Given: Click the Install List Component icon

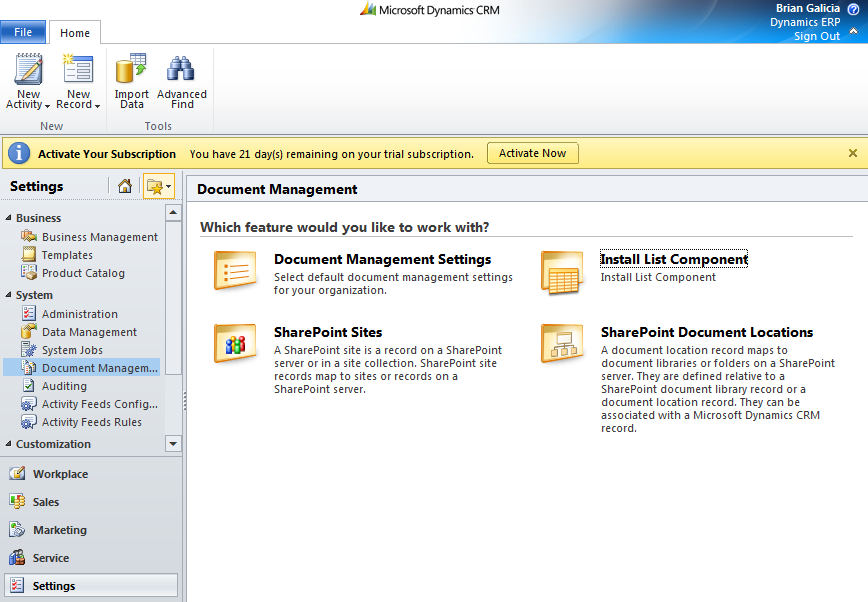Looking at the screenshot, I should 562,272.
